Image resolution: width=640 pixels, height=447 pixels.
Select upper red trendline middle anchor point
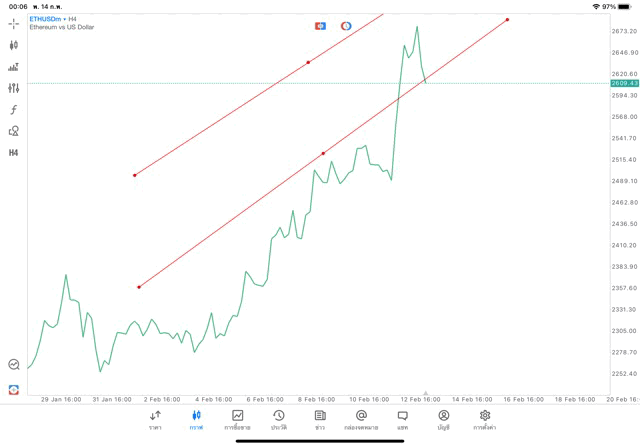tap(308, 62)
